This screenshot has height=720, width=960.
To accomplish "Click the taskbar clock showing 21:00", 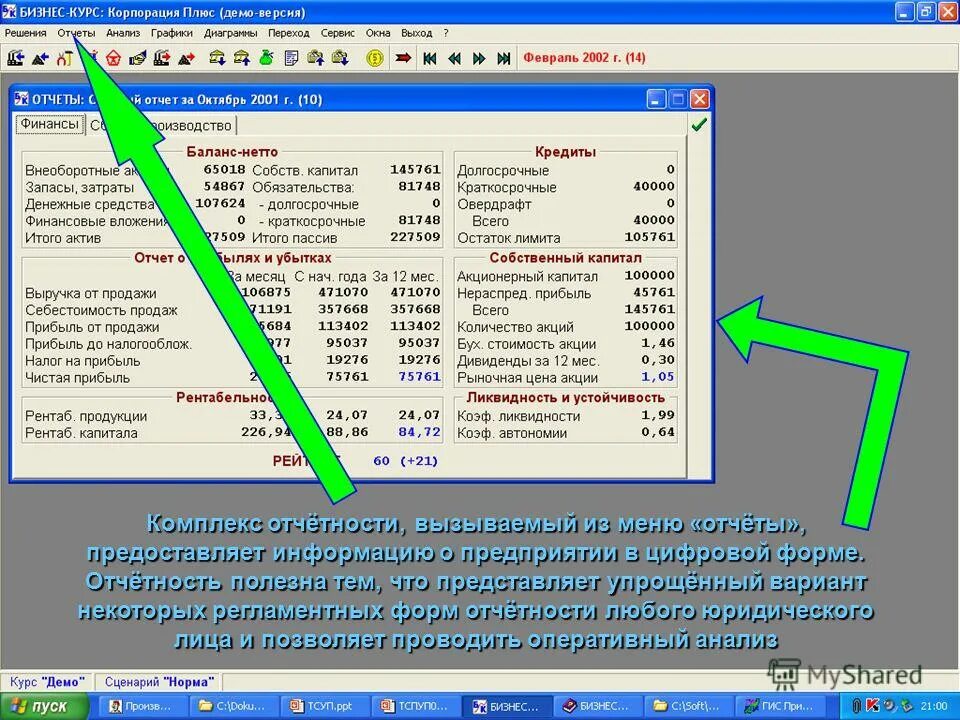I will [x=934, y=706].
